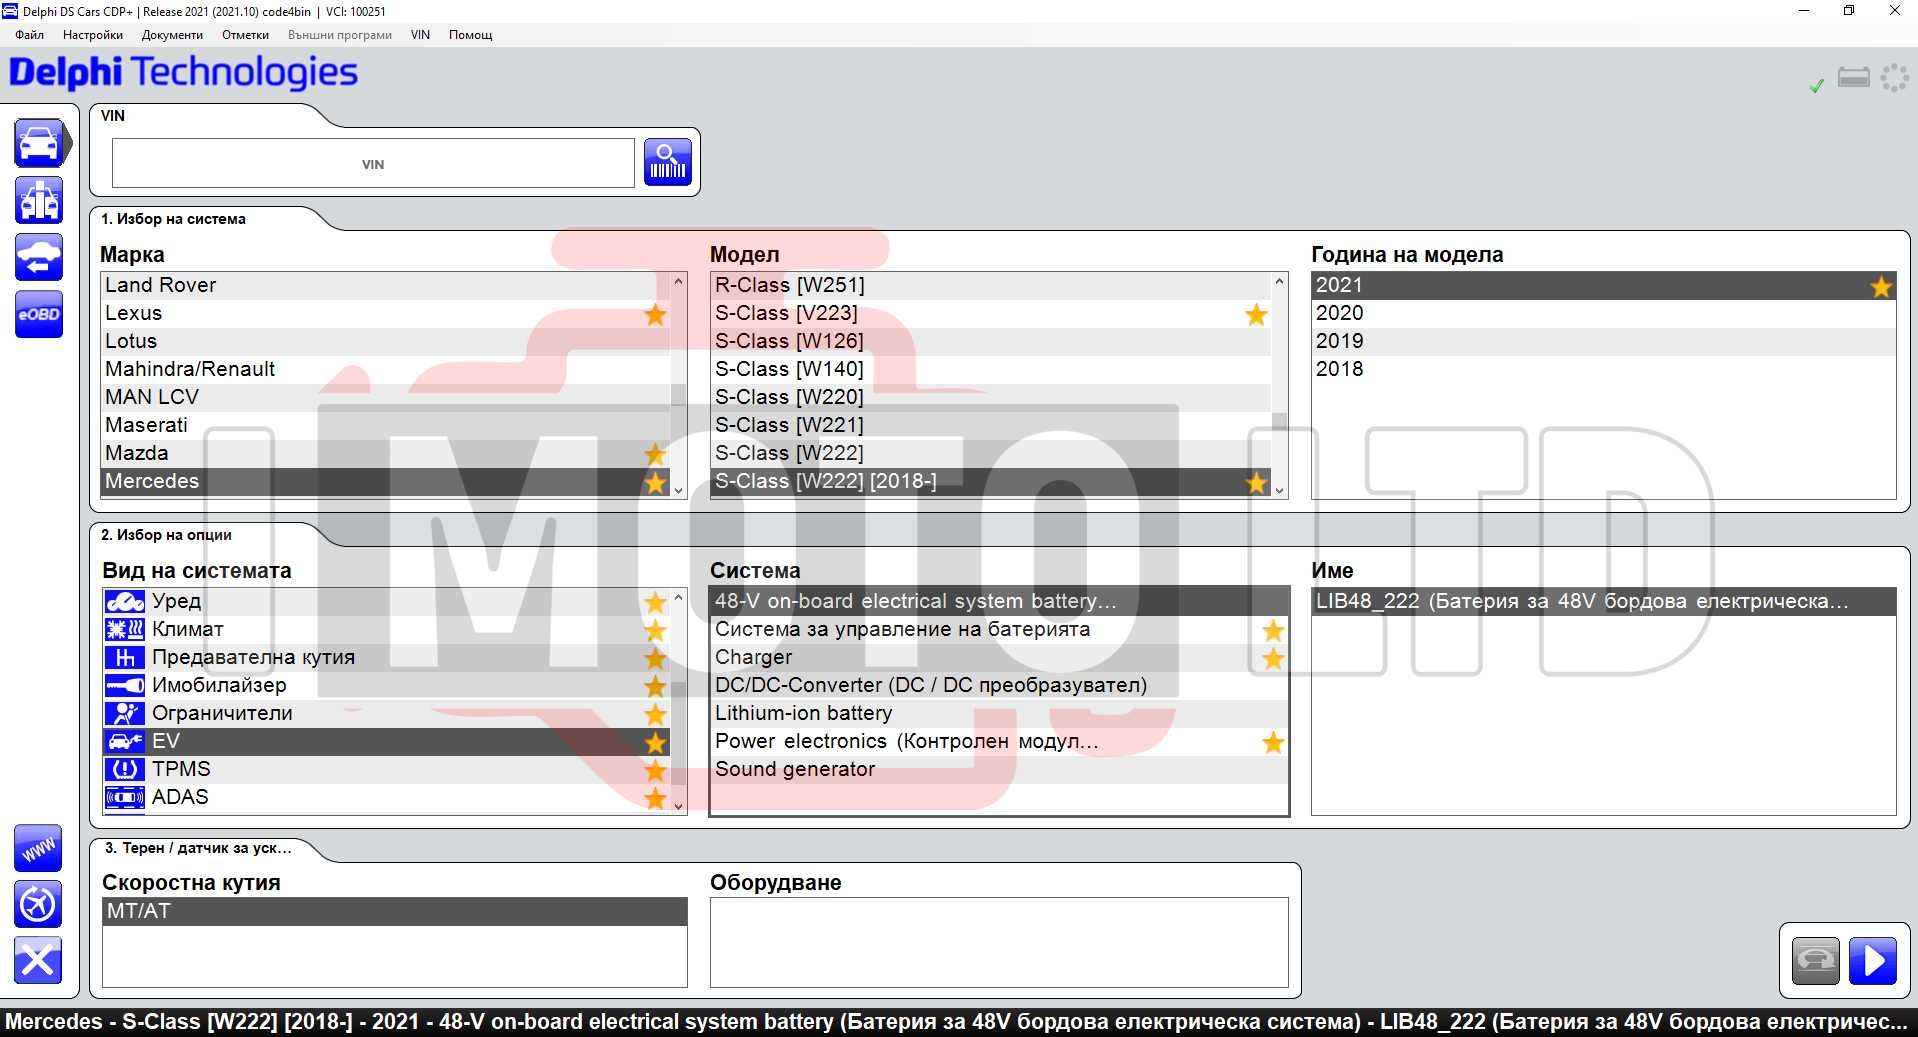Open the www web browser icon

(x=38, y=849)
